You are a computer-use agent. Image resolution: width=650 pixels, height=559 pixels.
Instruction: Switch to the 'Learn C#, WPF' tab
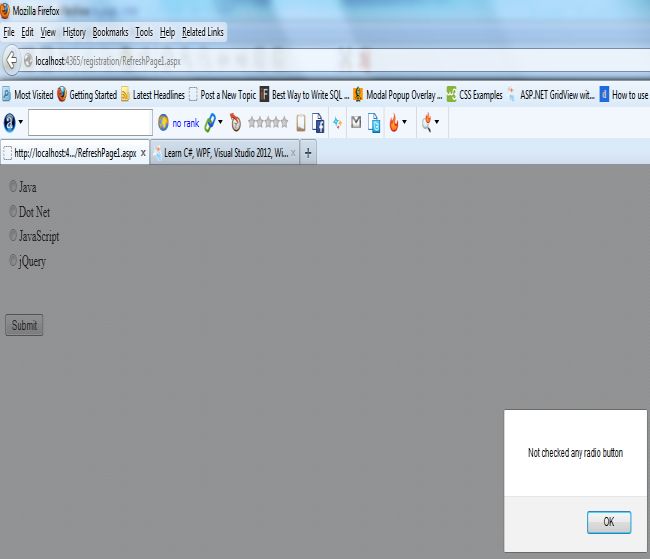point(224,153)
